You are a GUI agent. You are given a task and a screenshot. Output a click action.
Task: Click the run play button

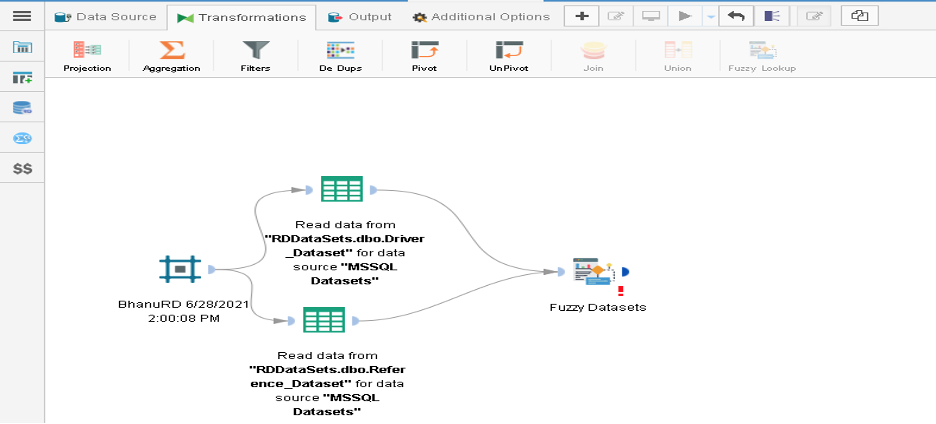click(x=685, y=16)
